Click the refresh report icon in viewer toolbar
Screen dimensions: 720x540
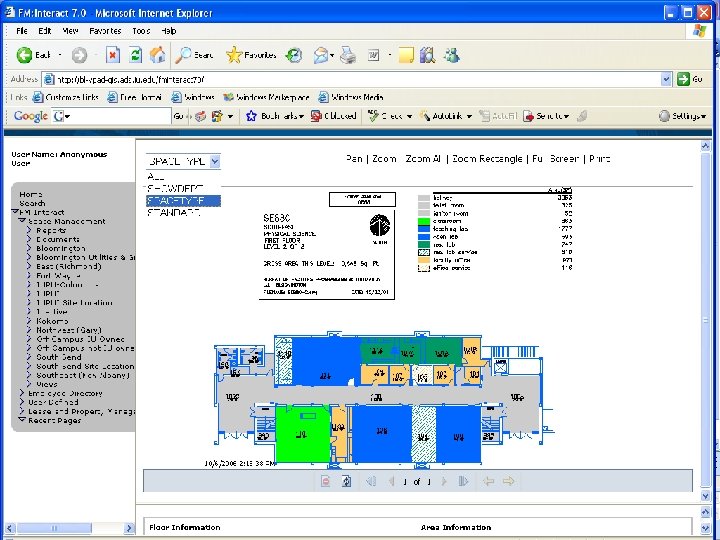347,481
